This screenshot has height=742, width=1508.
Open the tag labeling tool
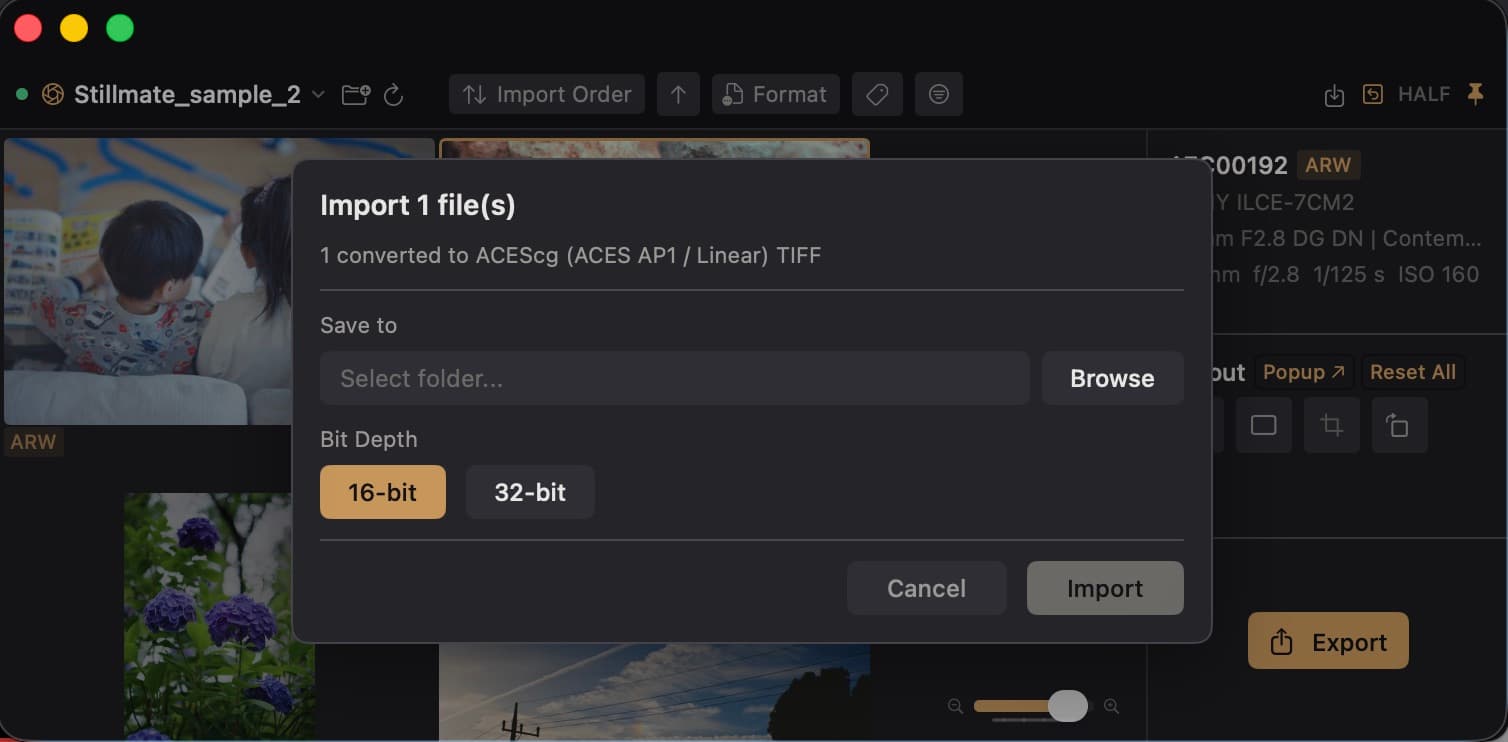pos(877,94)
